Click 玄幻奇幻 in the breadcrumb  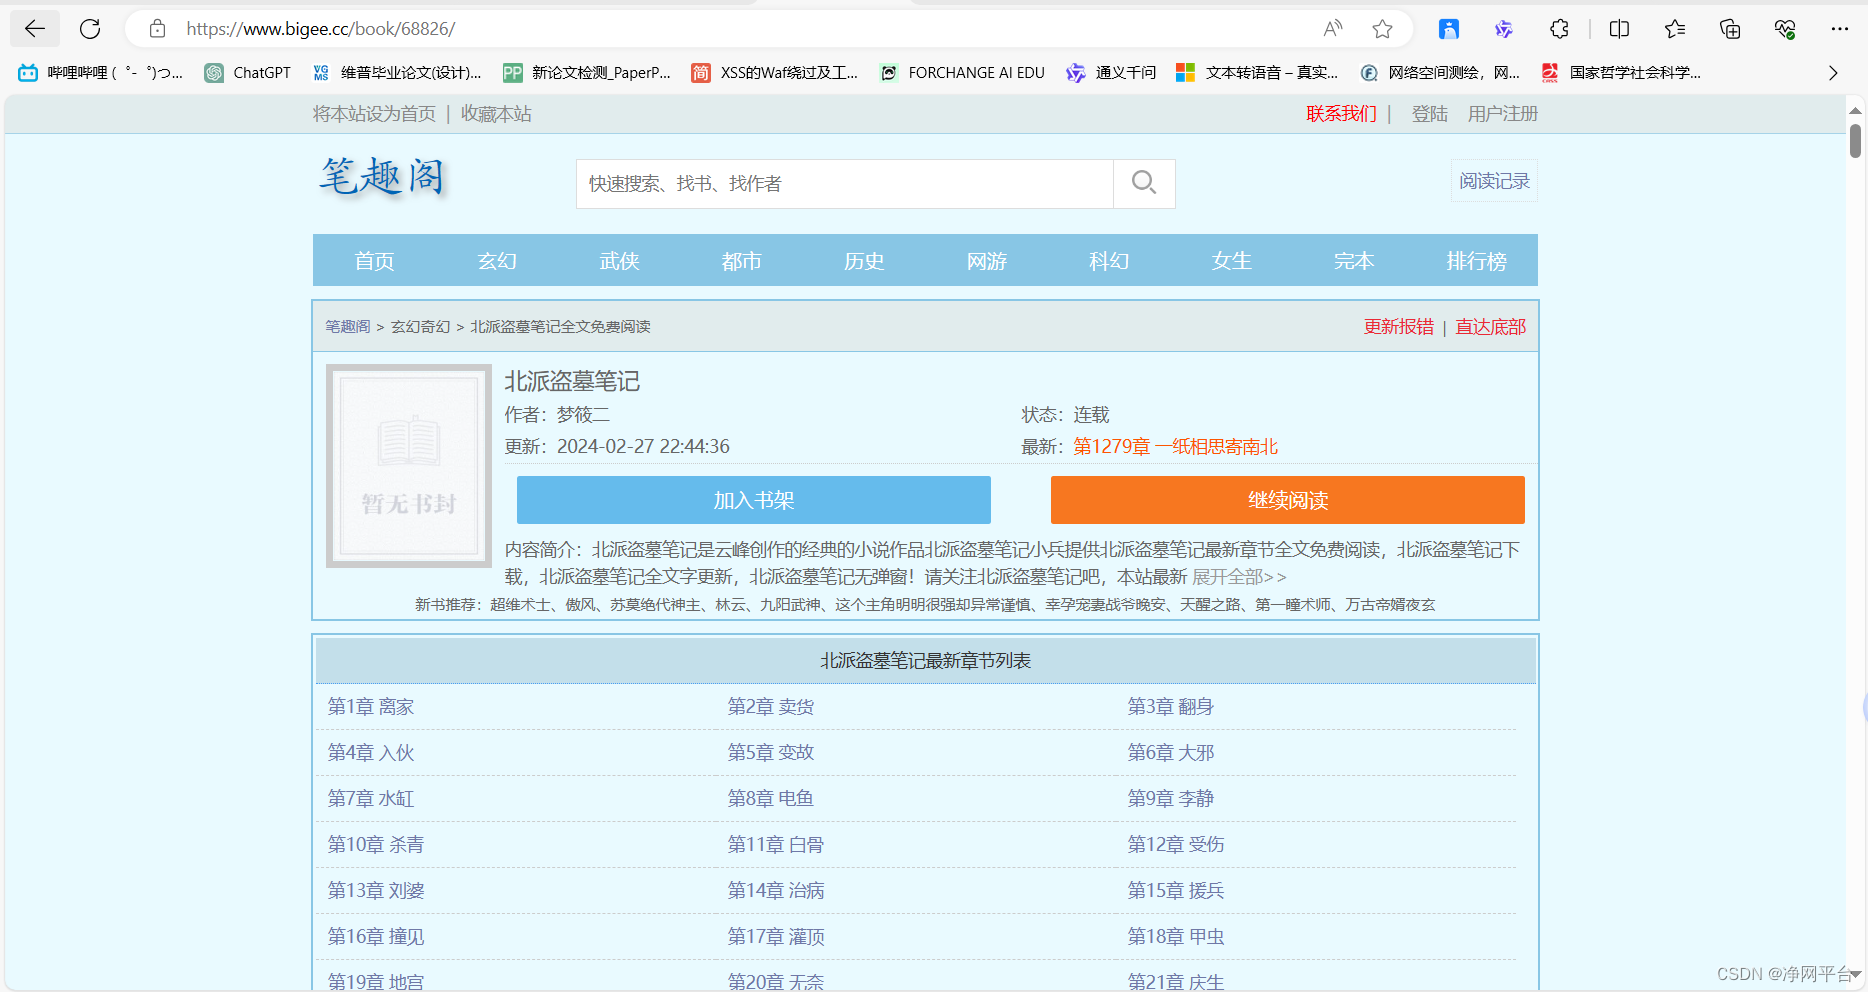coord(421,327)
